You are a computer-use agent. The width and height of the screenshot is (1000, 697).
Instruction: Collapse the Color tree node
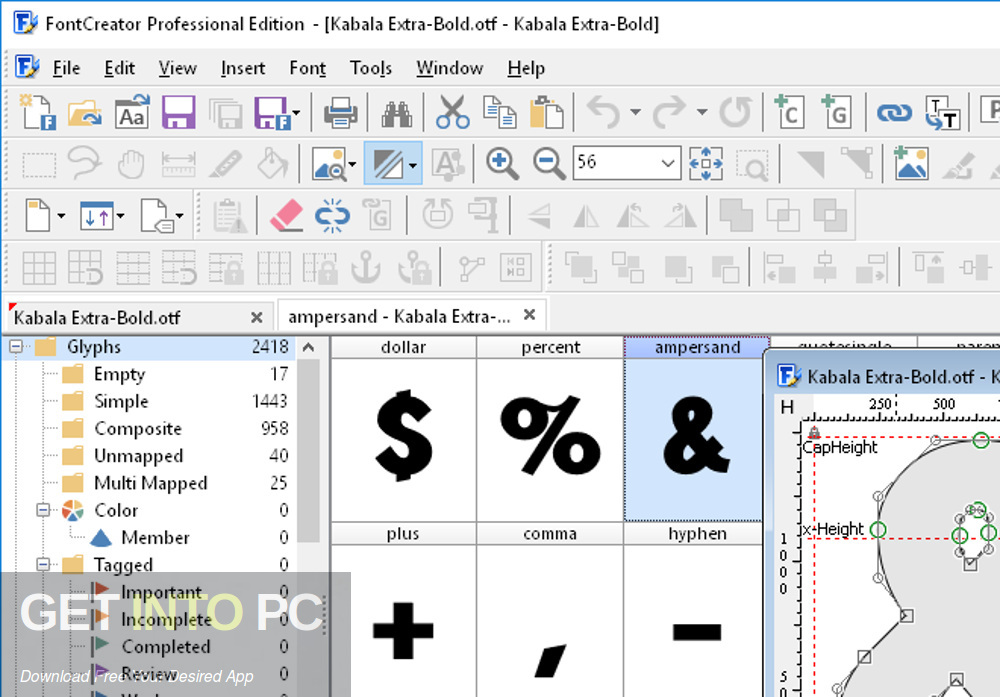43,510
